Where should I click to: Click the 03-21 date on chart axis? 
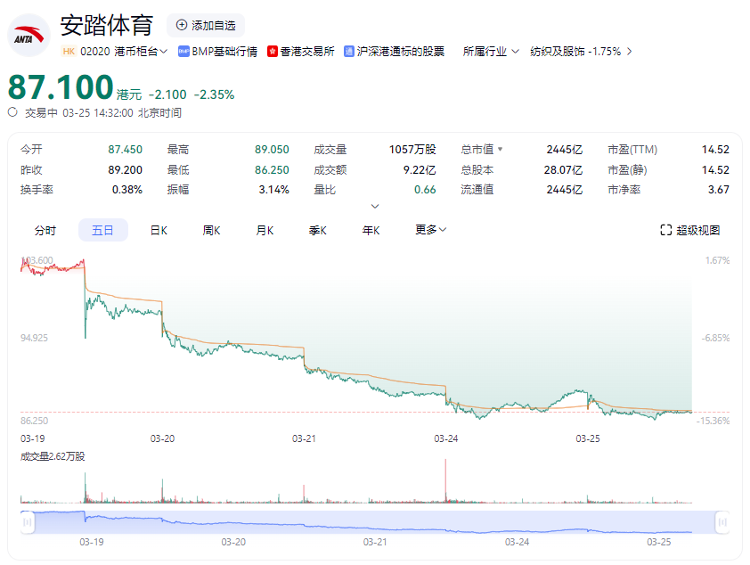point(304,438)
